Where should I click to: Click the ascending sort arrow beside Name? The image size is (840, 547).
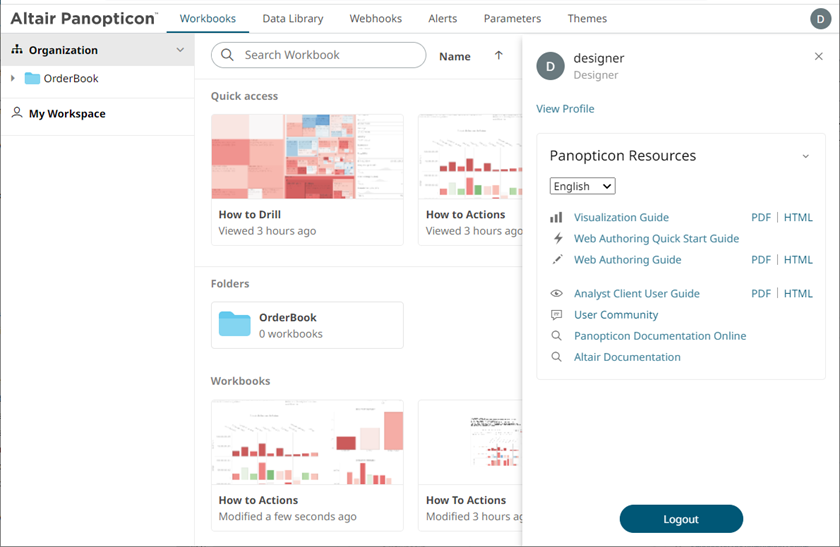point(498,56)
